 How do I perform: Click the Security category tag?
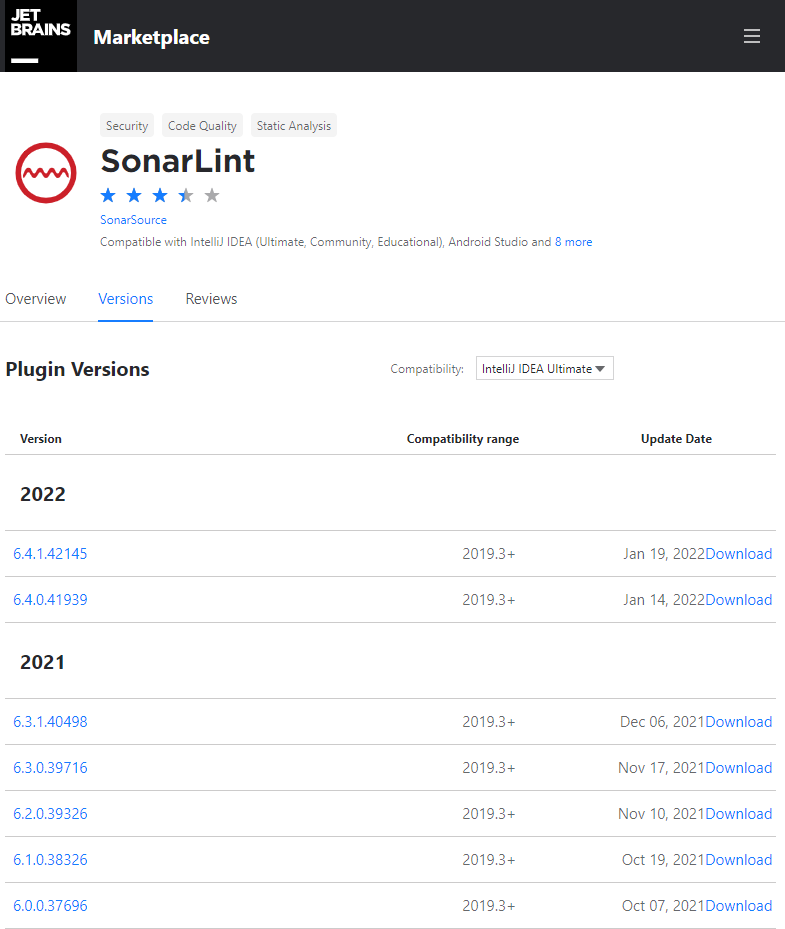pos(127,125)
